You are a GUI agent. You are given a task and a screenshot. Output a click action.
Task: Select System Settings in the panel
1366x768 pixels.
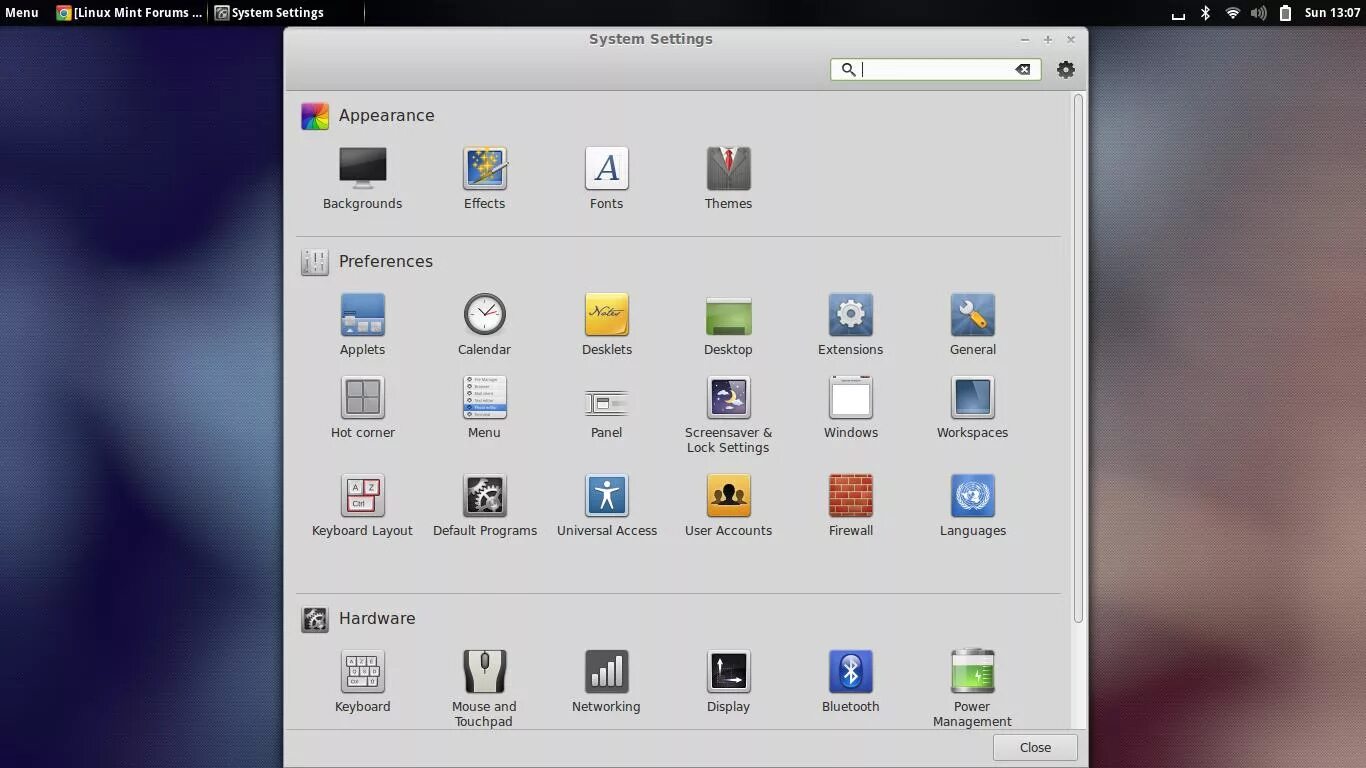point(269,13)
